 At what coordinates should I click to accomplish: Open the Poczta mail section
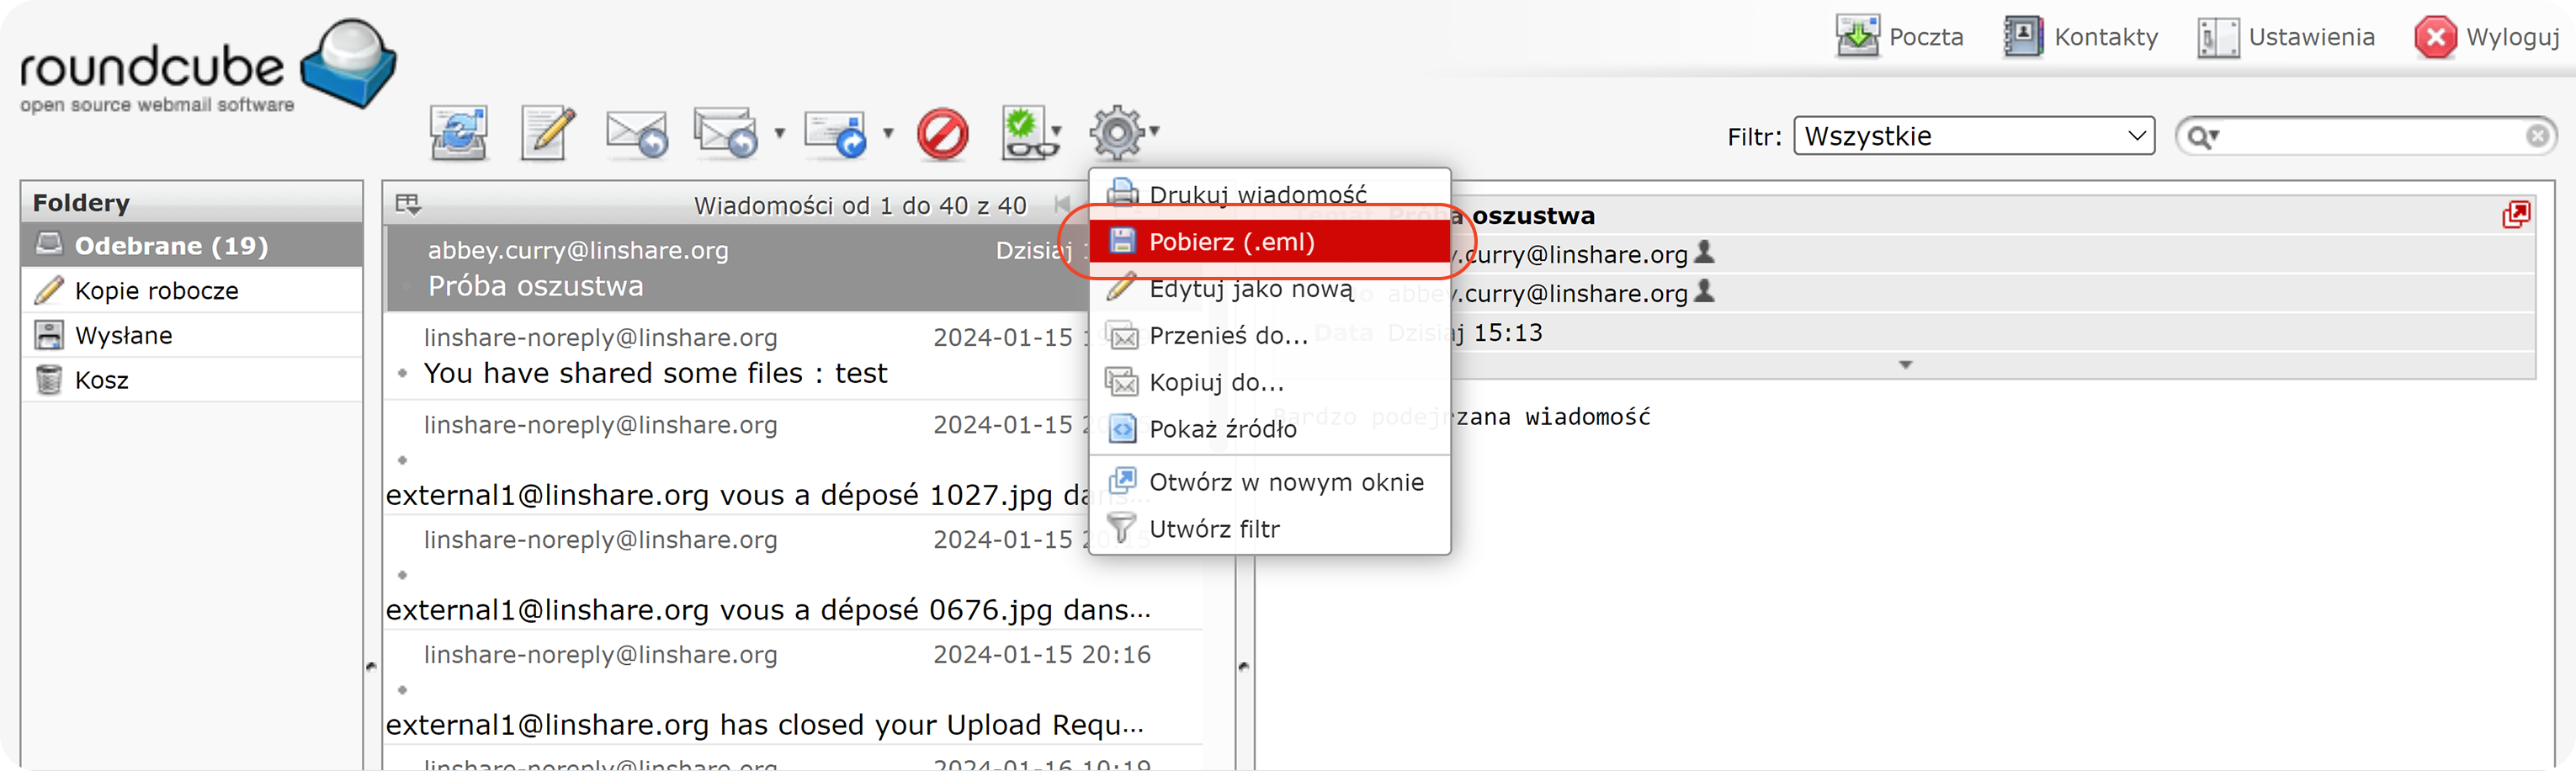(1899, 37)
